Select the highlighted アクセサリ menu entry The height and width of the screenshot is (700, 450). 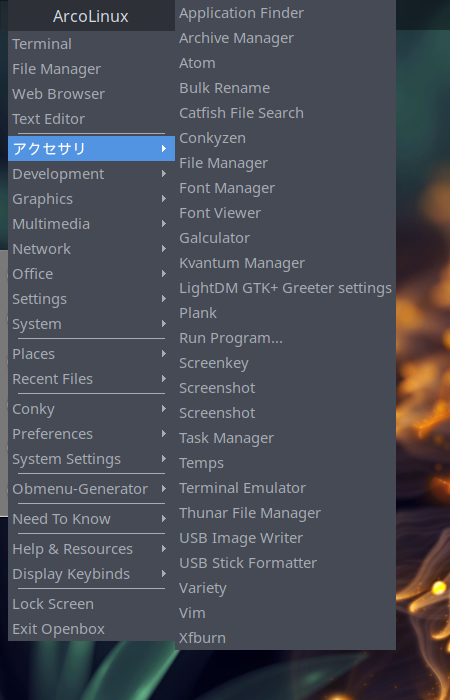point(92,148)
